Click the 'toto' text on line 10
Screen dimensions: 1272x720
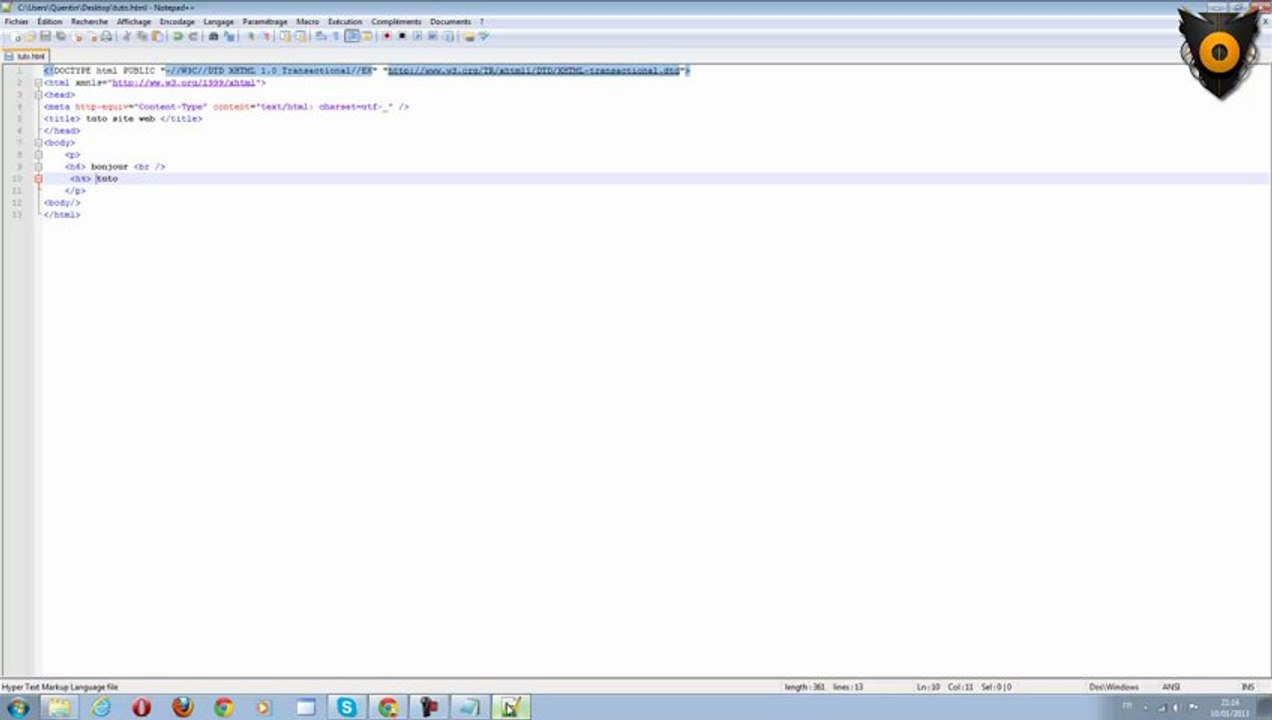(107, 179)
